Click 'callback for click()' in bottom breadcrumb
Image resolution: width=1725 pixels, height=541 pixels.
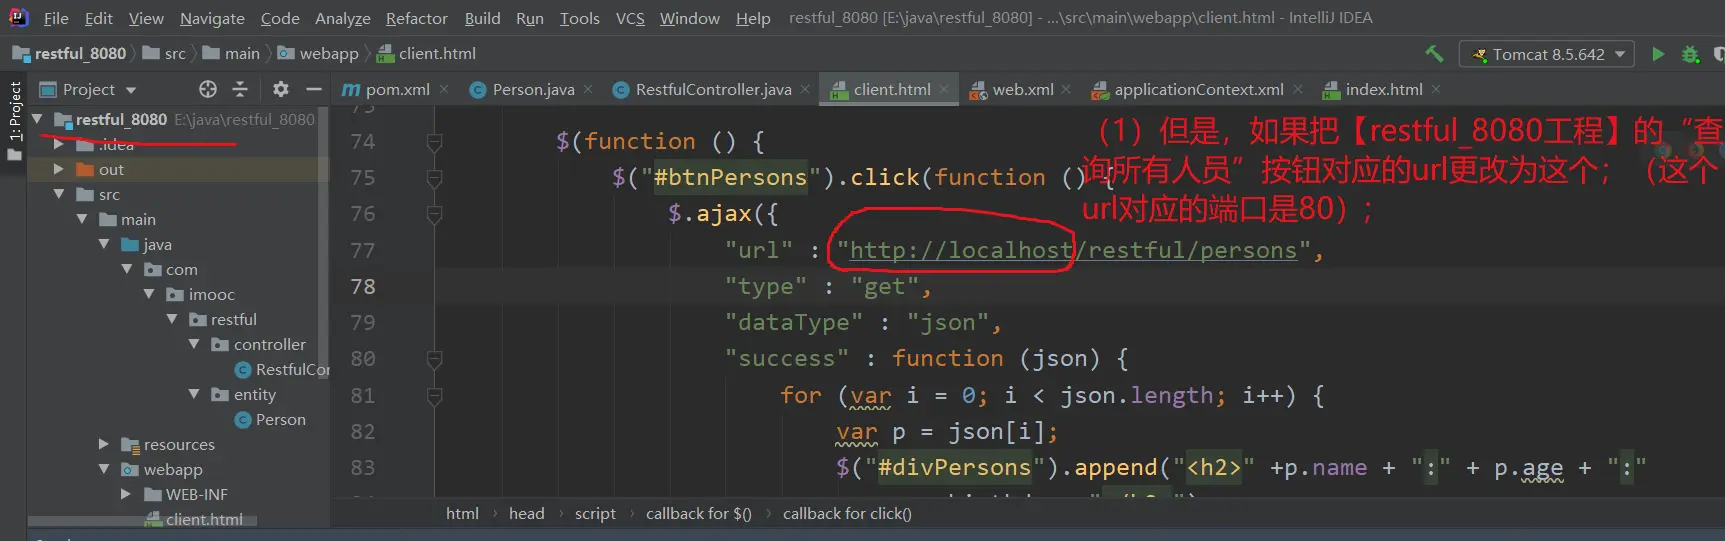[x=847, y=513]
